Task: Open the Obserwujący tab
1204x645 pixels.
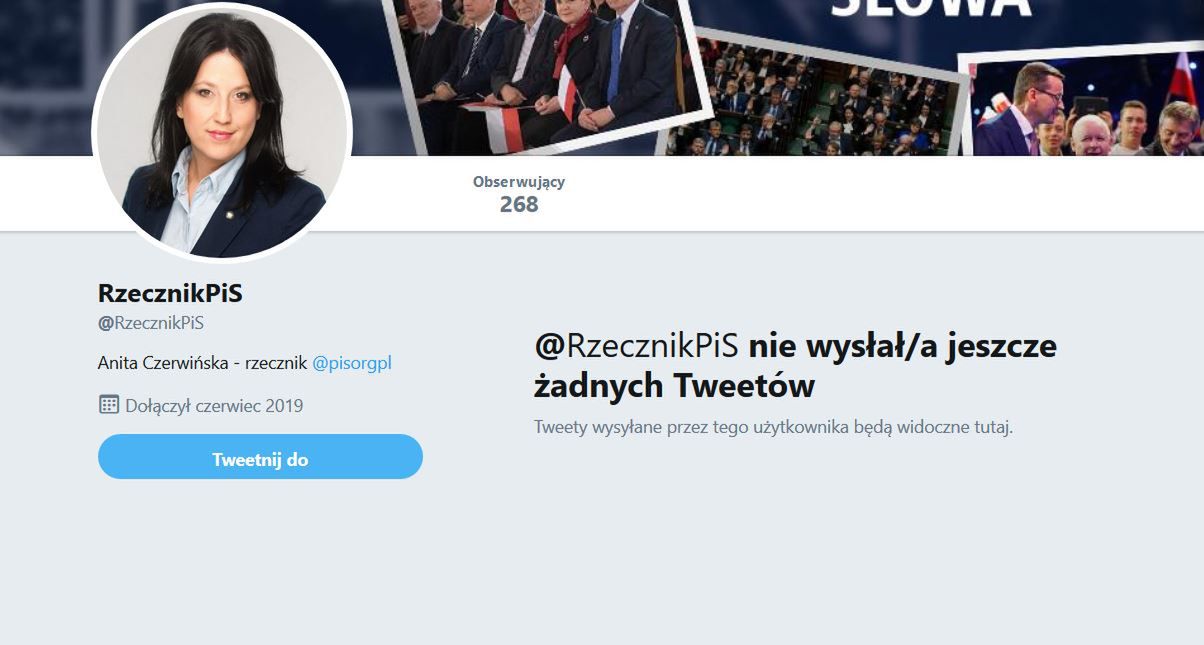Action: coord(517,181)
